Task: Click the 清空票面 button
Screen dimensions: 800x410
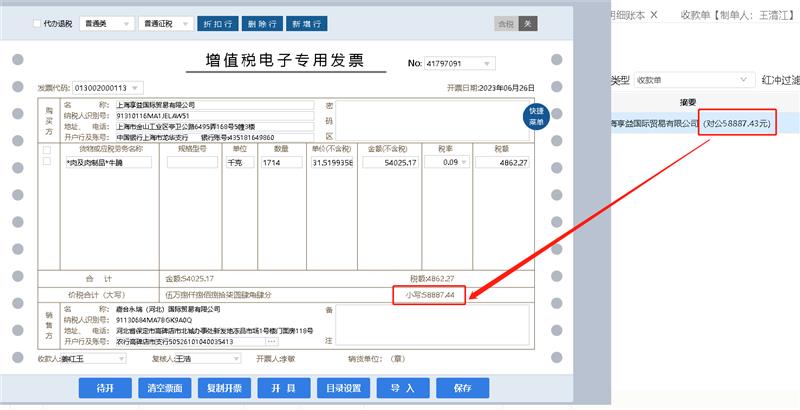Action: click(164, 387)
